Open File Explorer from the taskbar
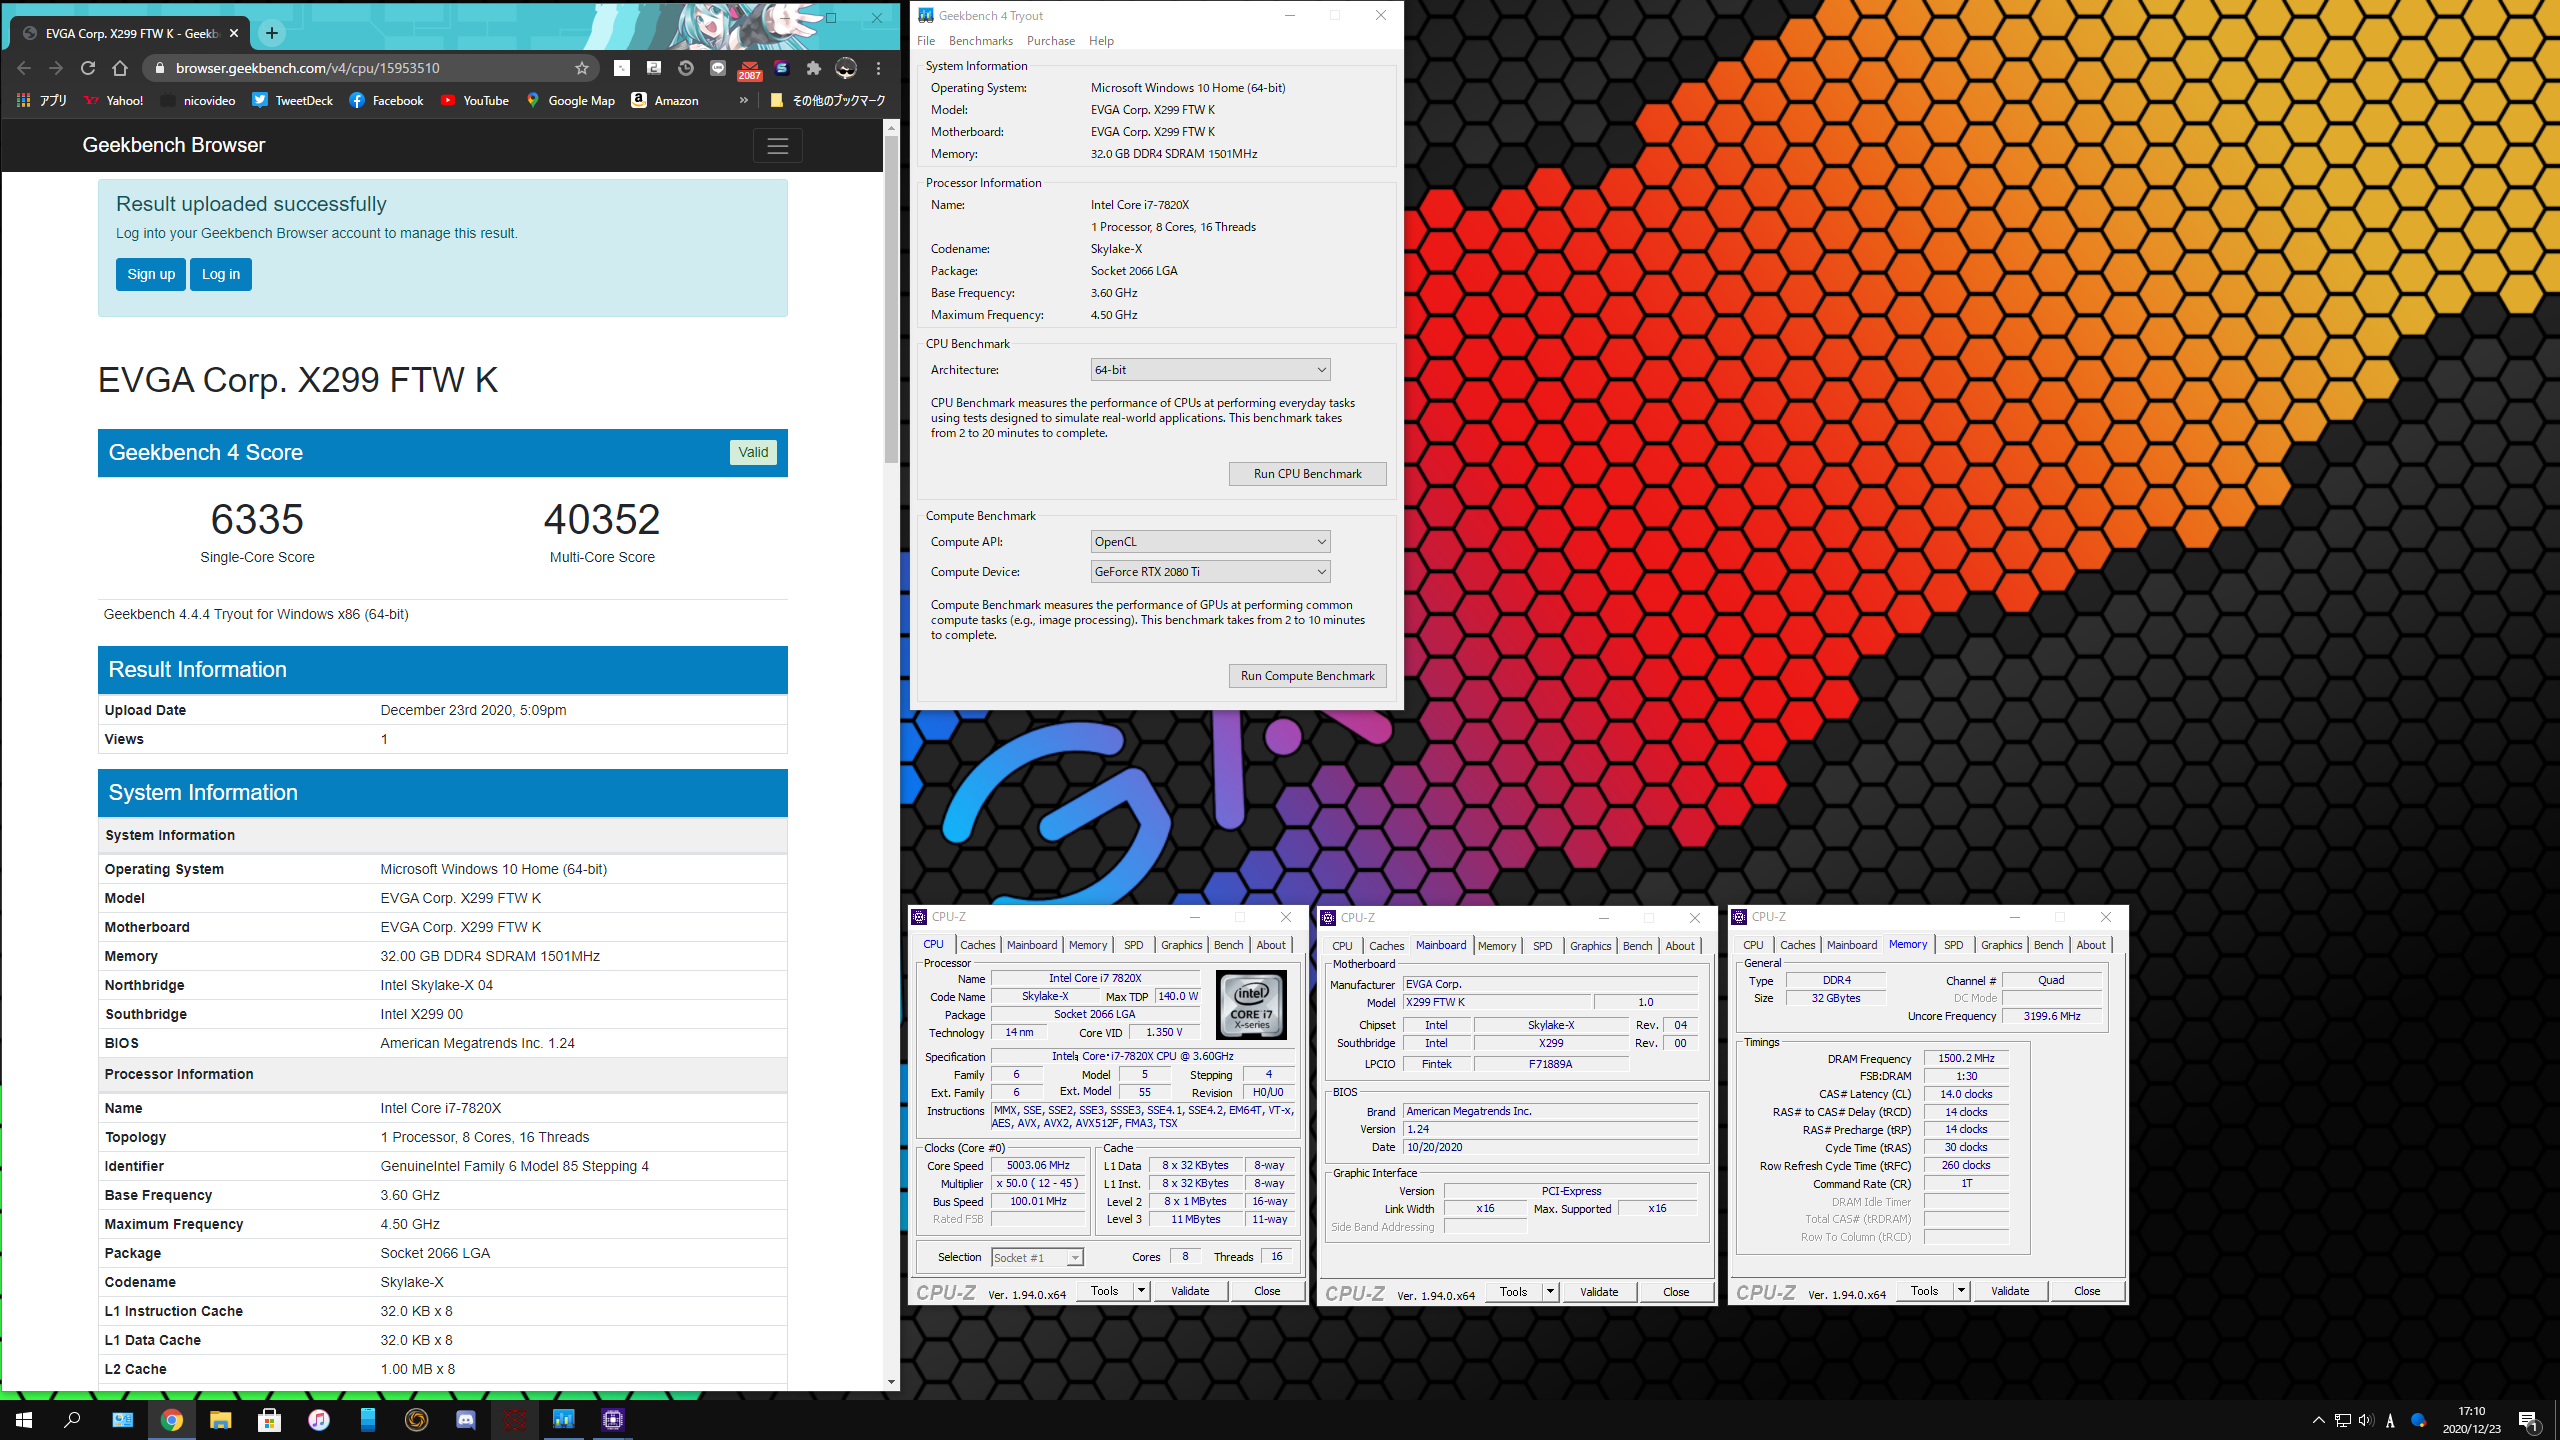2560x1440 pixels. point(220,1420)
